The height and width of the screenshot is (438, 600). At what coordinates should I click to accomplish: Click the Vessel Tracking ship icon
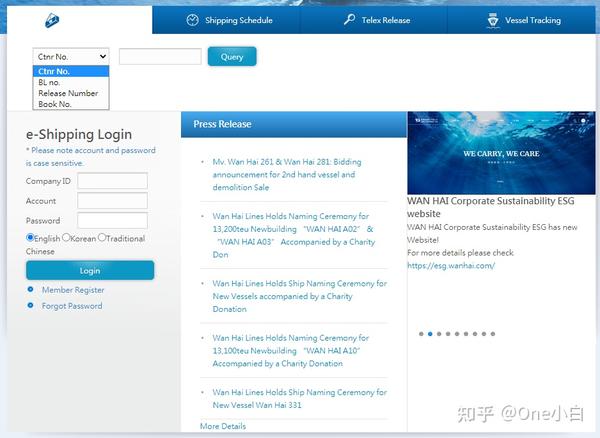493,20
